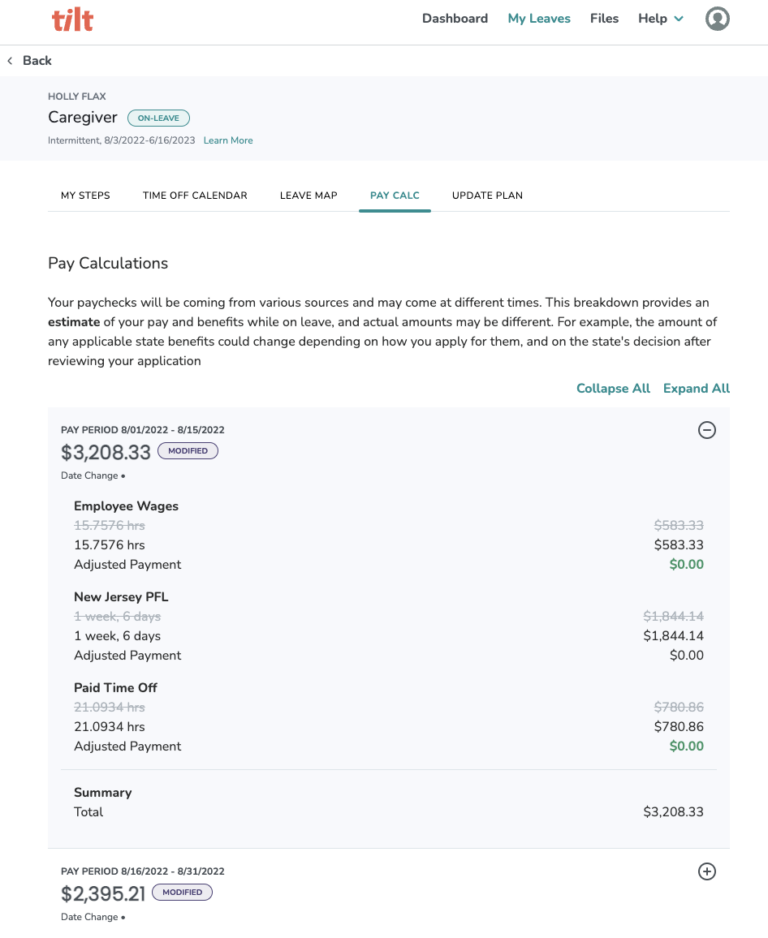Click the tilt logo

coord(72,19)
